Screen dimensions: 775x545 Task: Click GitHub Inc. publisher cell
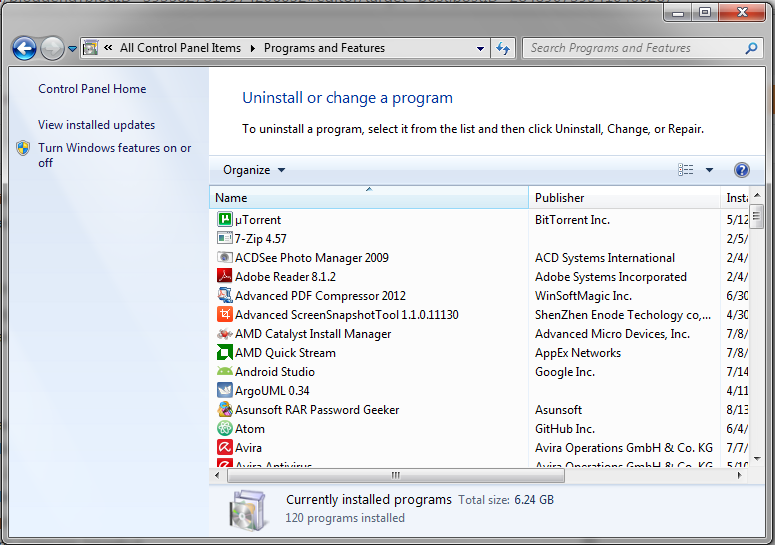click(564, 429)
